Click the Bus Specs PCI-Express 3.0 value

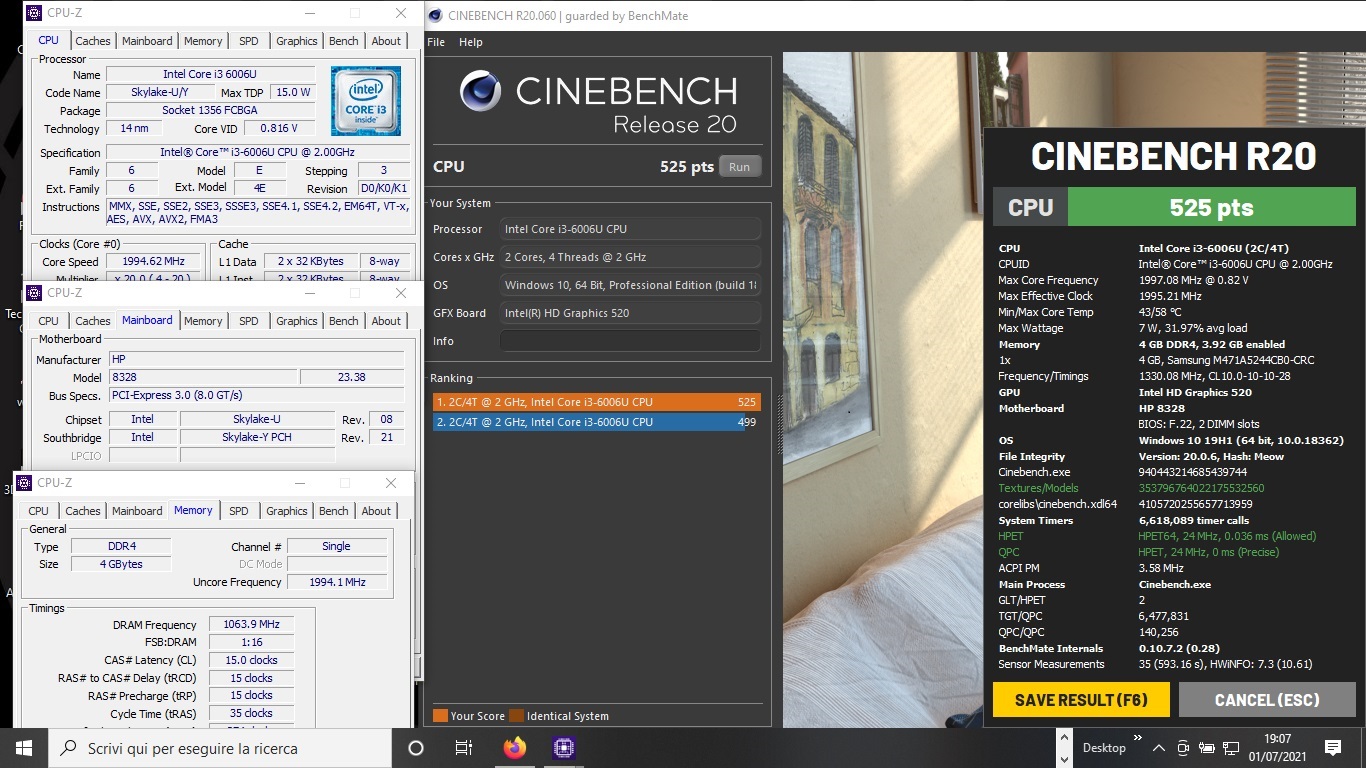pyautogui.click(x=255, y=395)
